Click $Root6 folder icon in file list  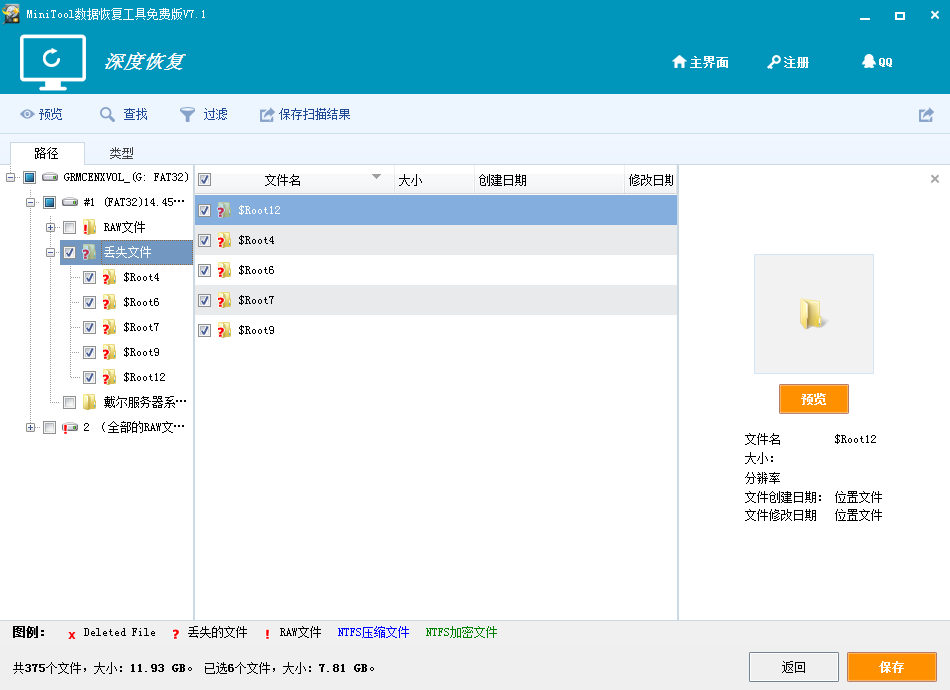(224, 270)
